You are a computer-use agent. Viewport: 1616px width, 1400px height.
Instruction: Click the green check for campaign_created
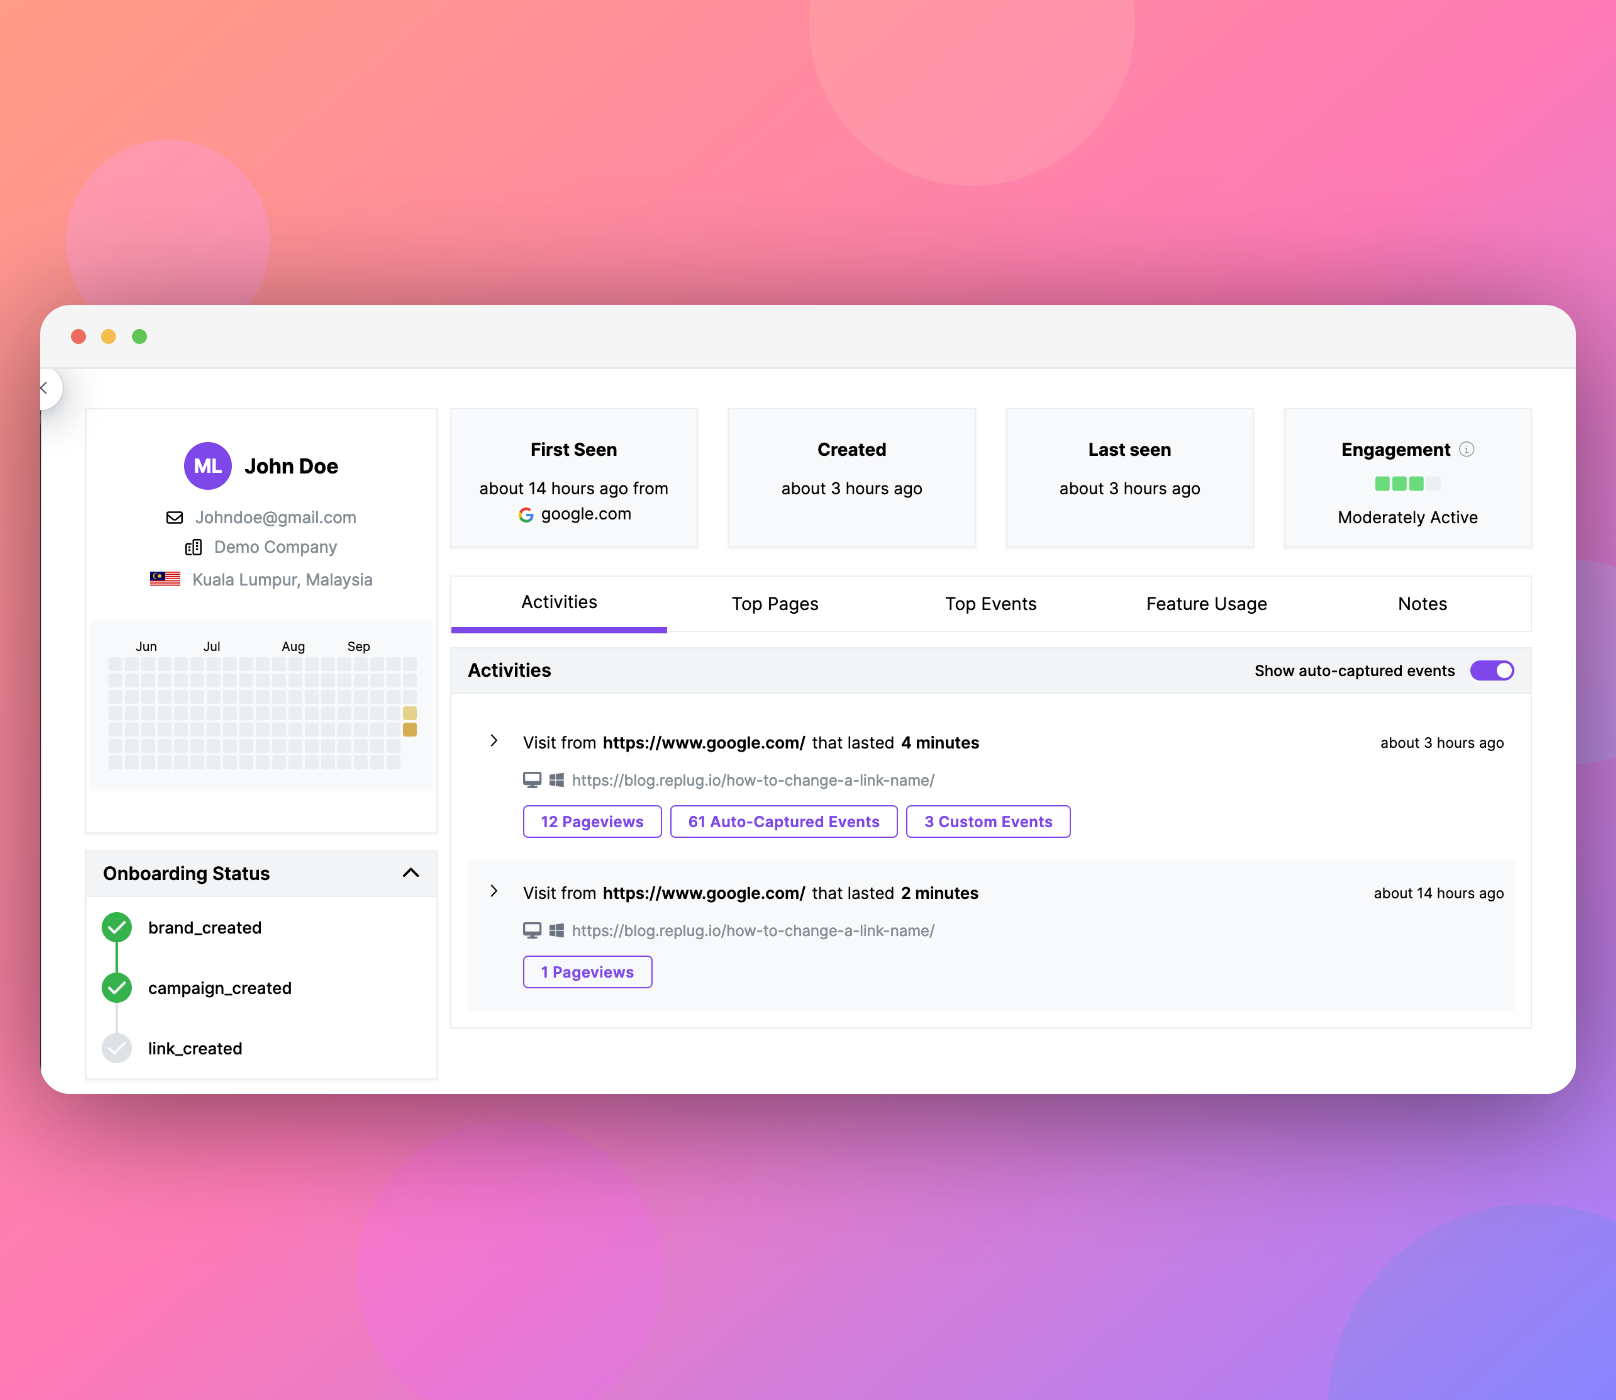[117, 988]
